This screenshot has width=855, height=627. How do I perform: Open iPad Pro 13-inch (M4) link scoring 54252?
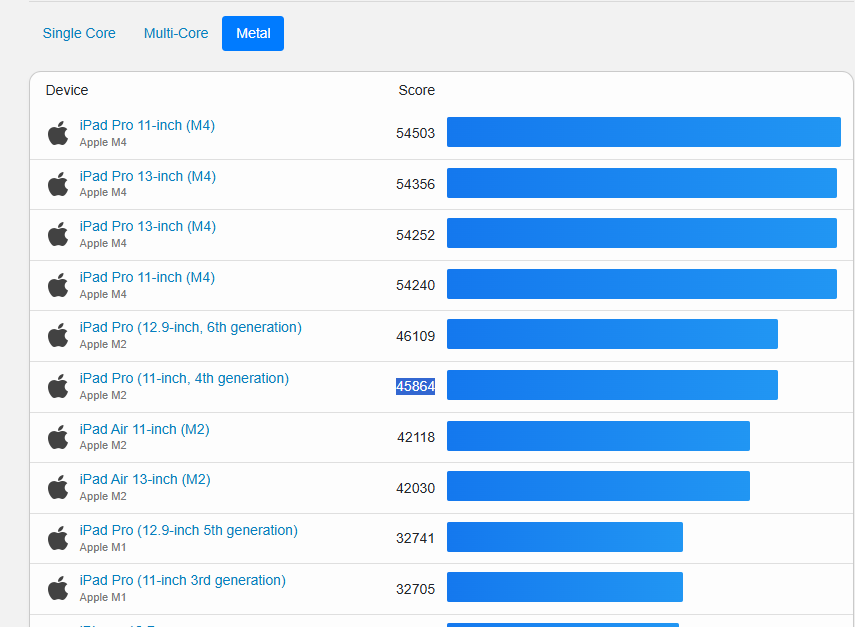pyautogui.click(x=148, y=226)
